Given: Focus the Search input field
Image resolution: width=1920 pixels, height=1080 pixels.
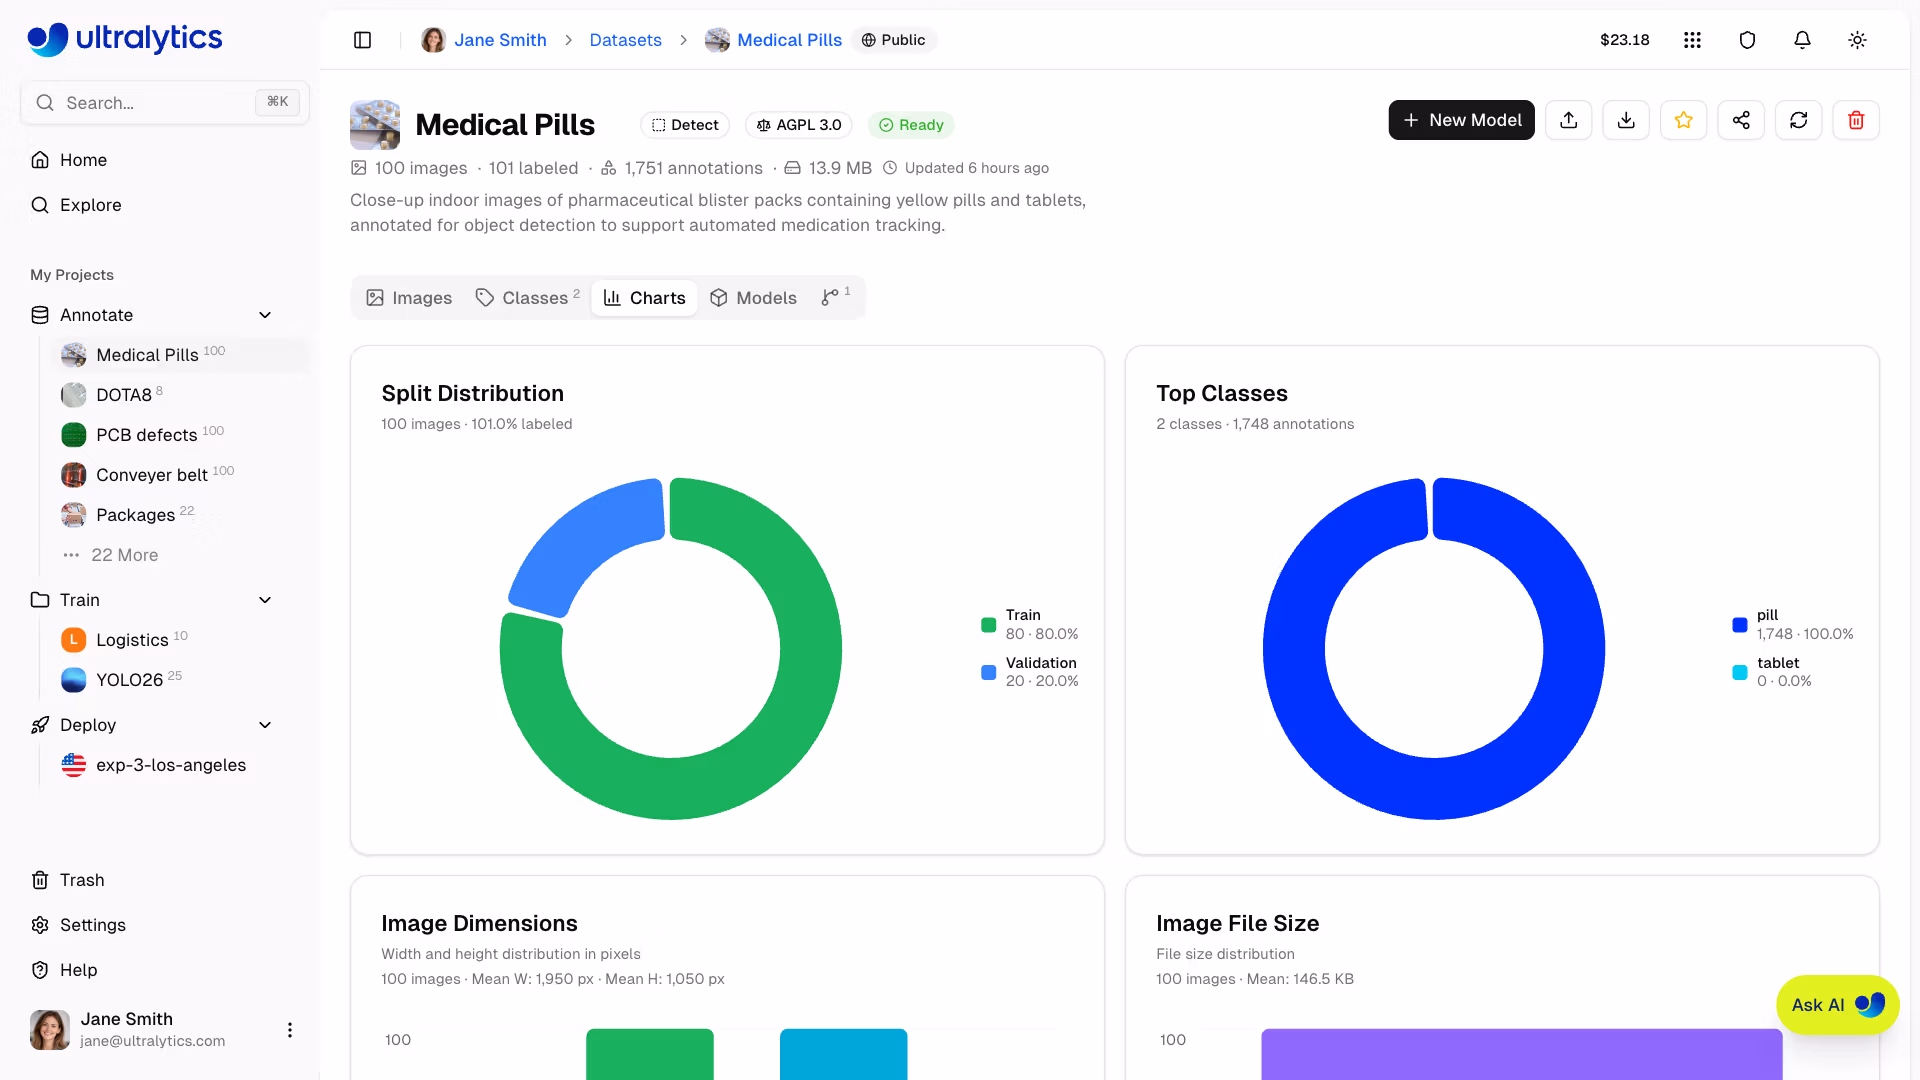Looking at the screenshot, I should 165,102.
